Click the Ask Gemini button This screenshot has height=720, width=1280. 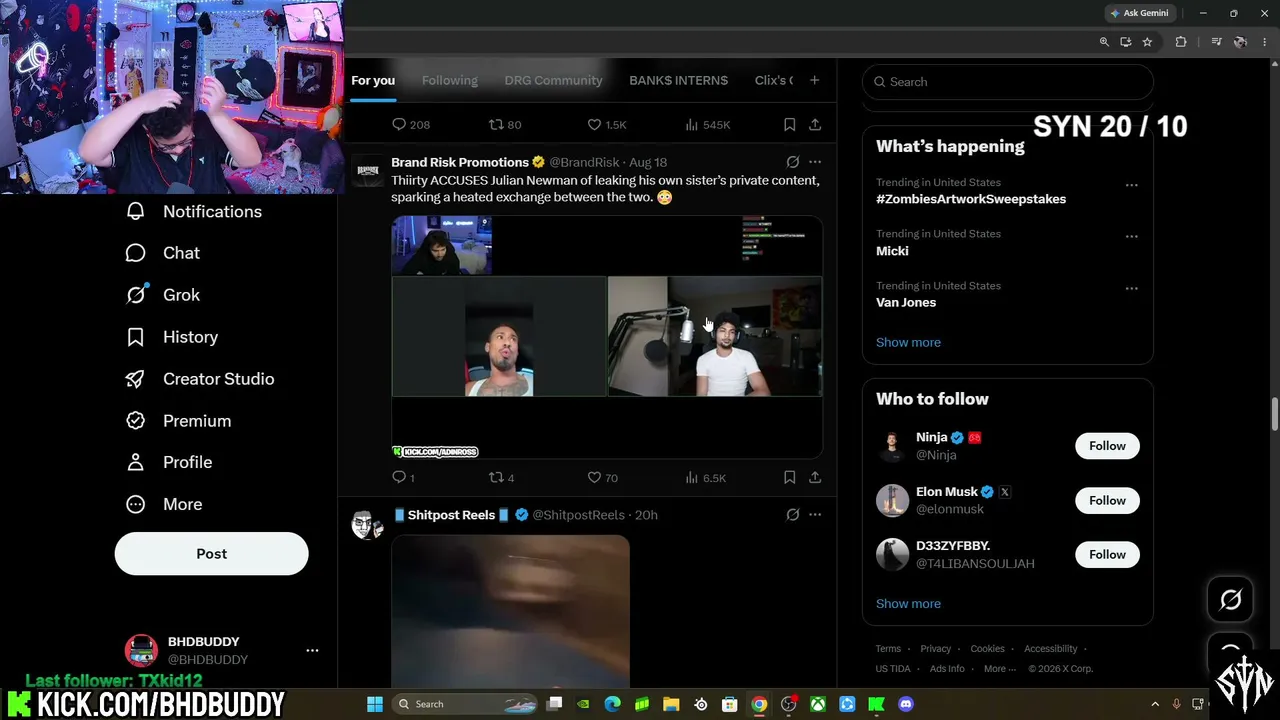1139,13
